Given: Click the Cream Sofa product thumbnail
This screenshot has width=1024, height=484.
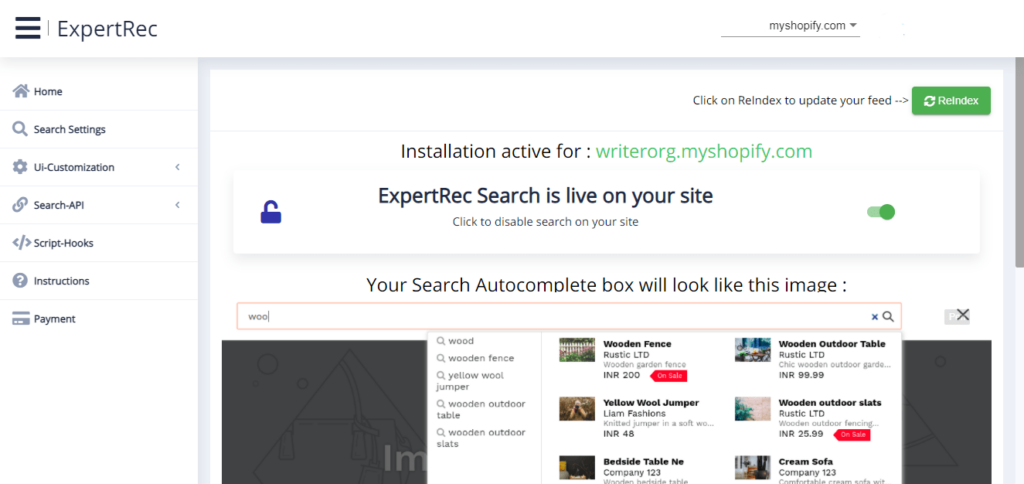Looking at the screenshot, I should click(752, 468).
